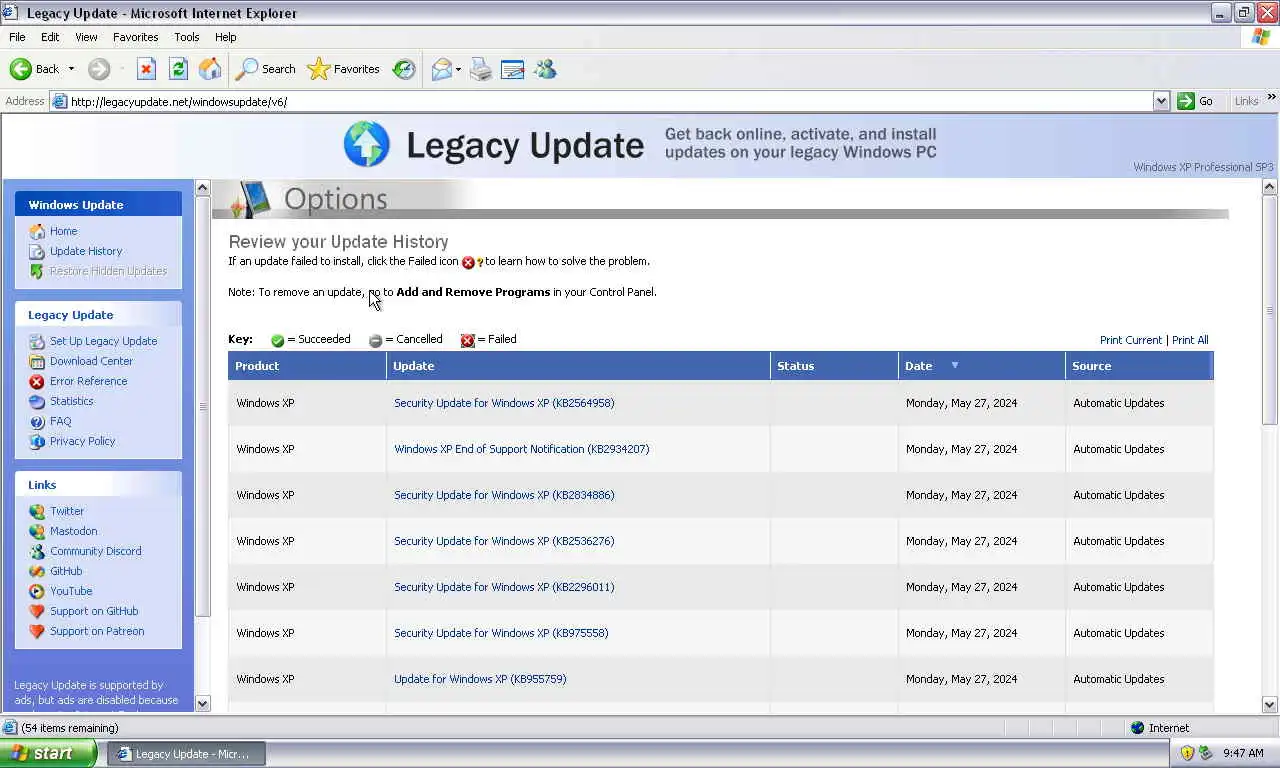Go to the browser Home page icon
Image resolution: width=1280 pixels, height=768 pixels.
pyautogui.click(x=210, y=69)
